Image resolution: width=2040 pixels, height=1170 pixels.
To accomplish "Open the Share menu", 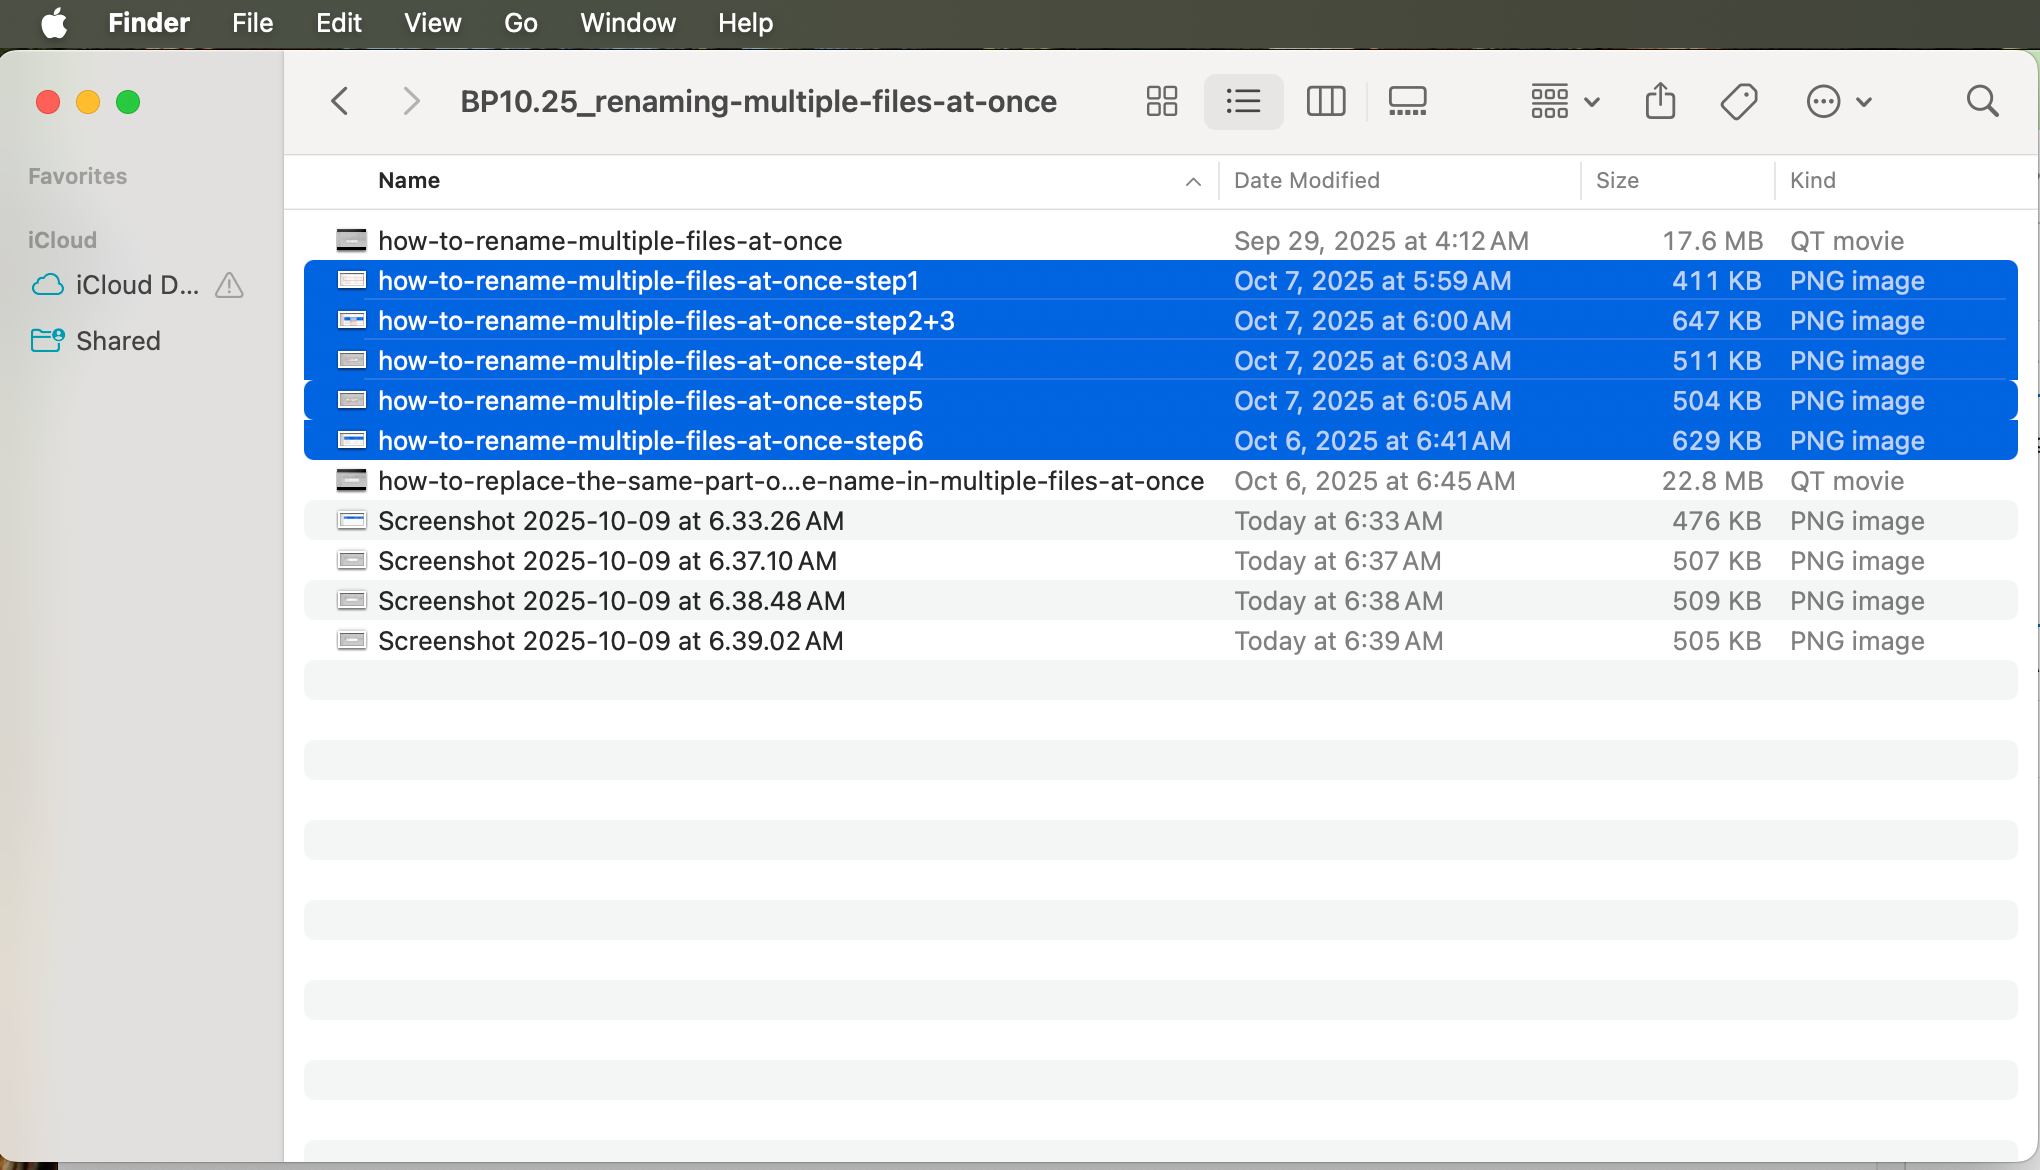I will click(x=1660, y=101).
